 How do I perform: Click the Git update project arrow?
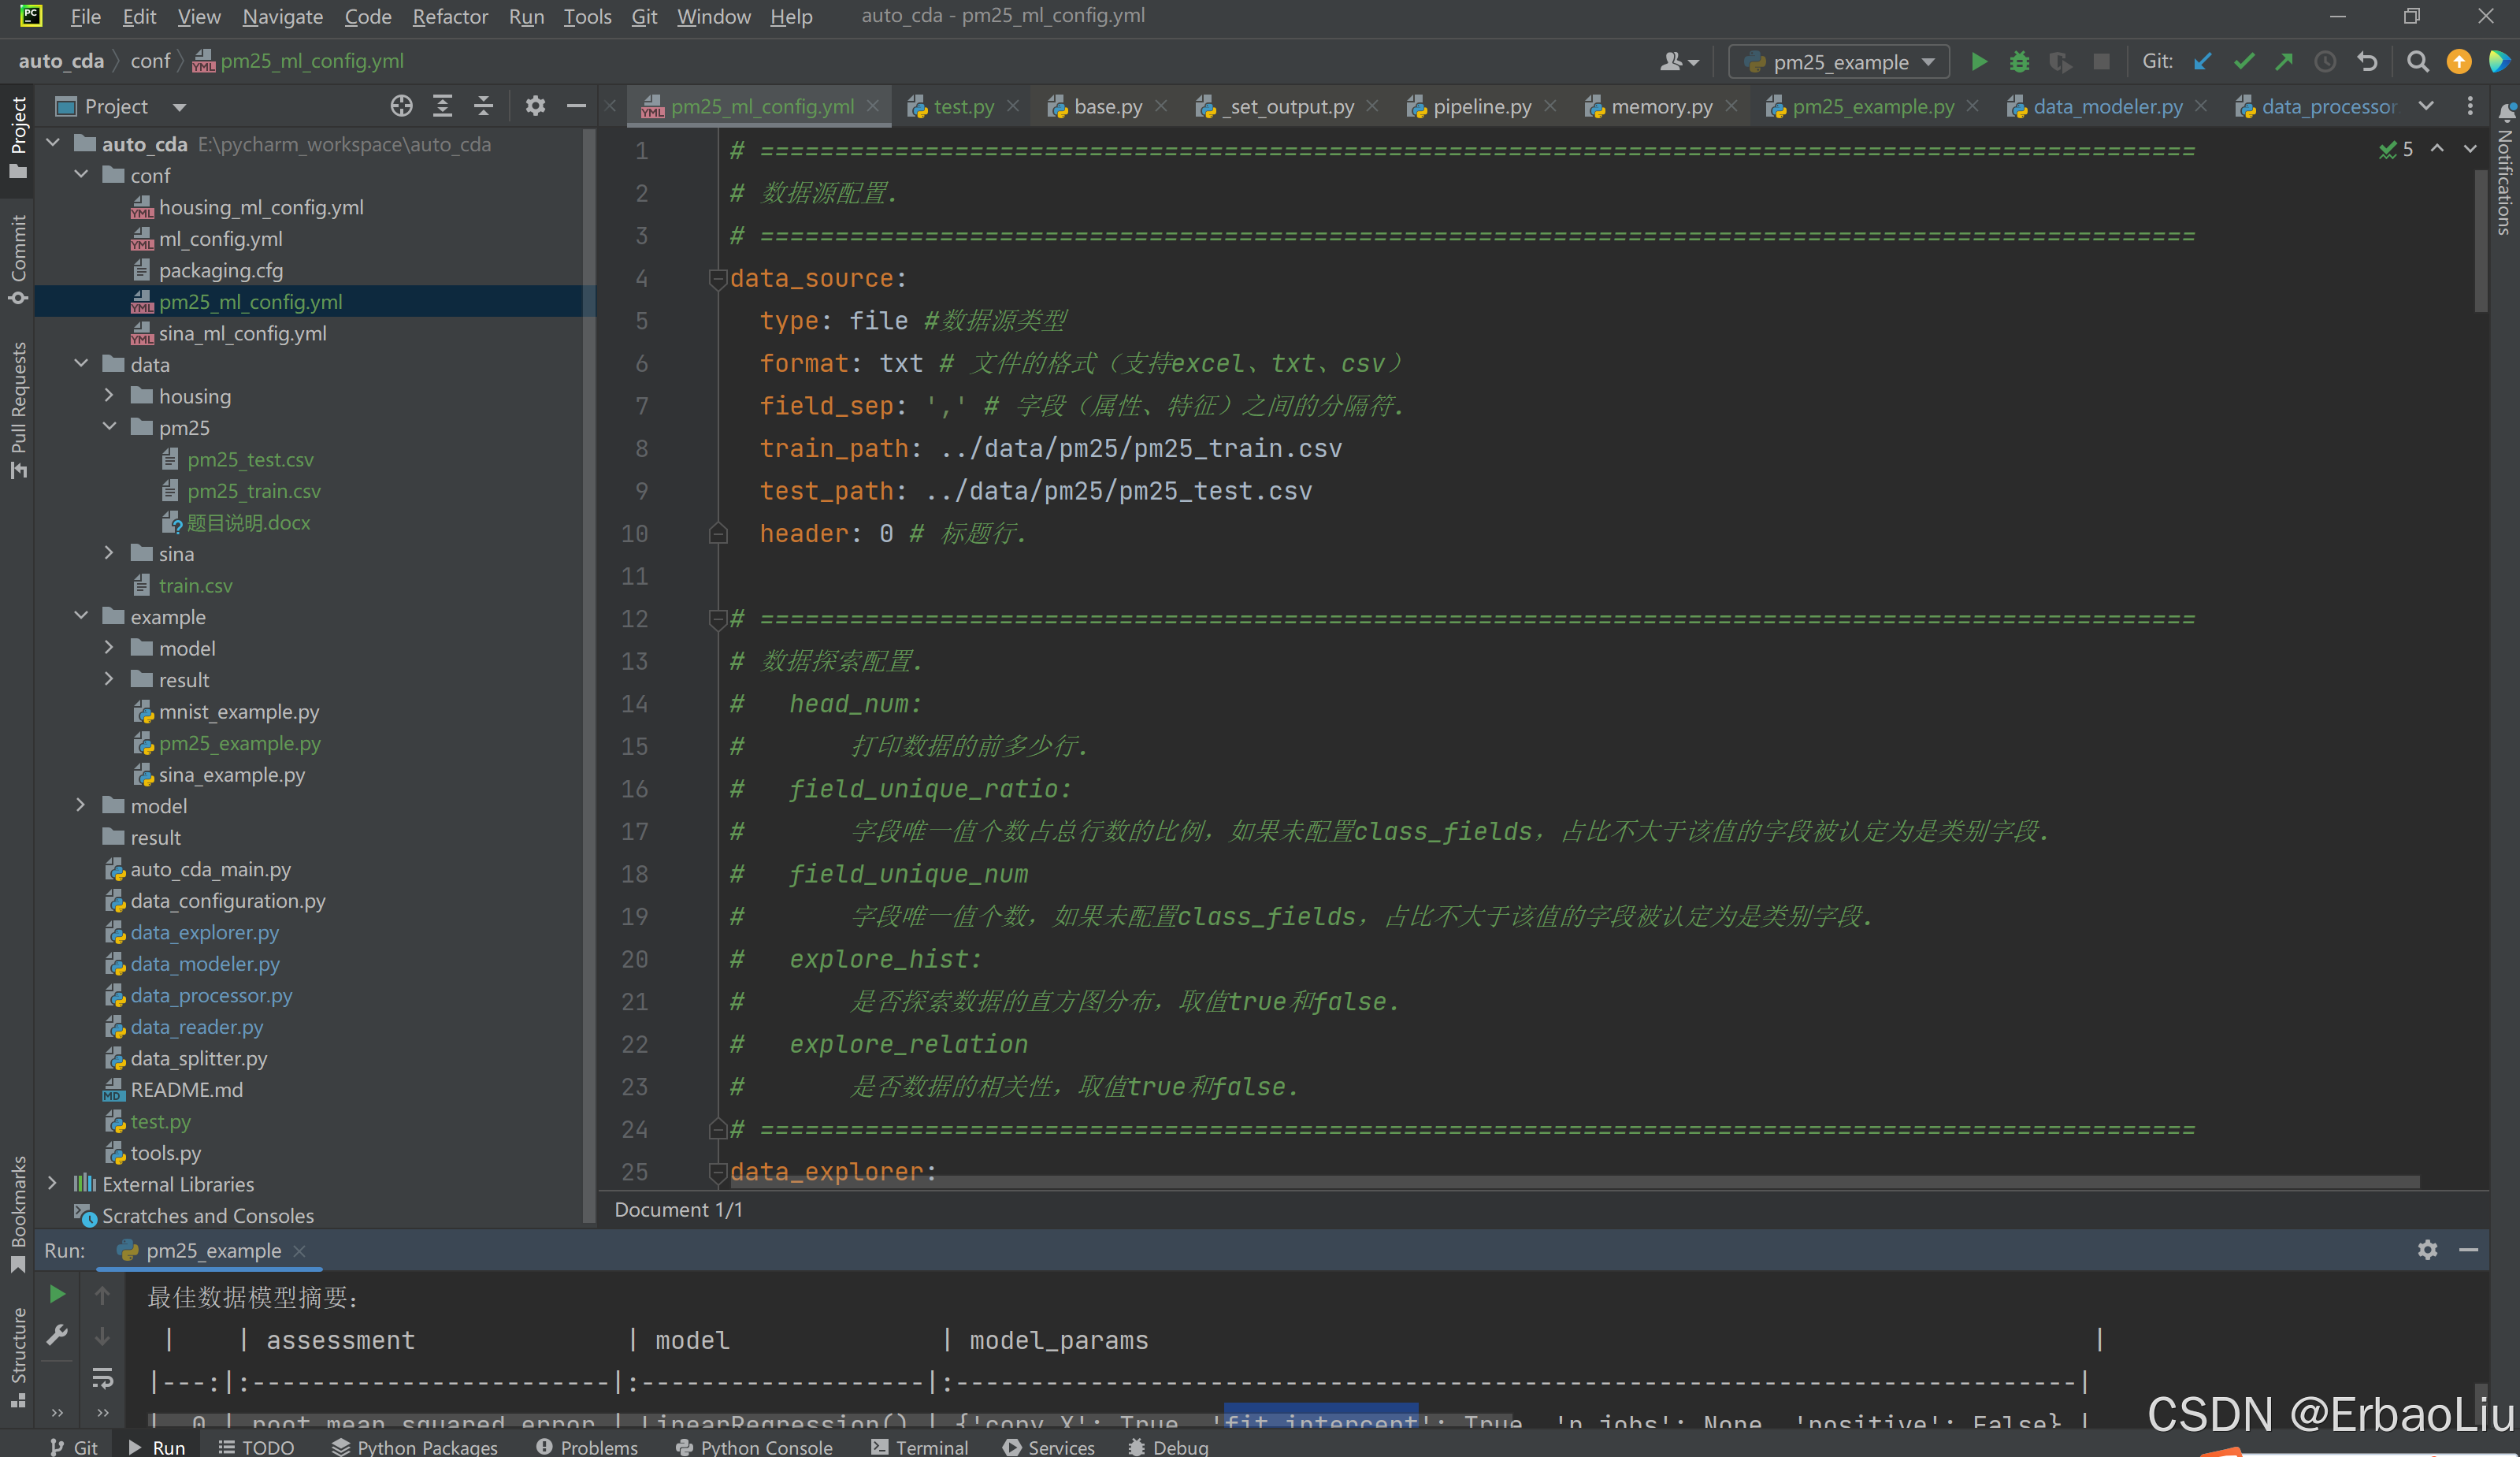(x=2202, y=62)
